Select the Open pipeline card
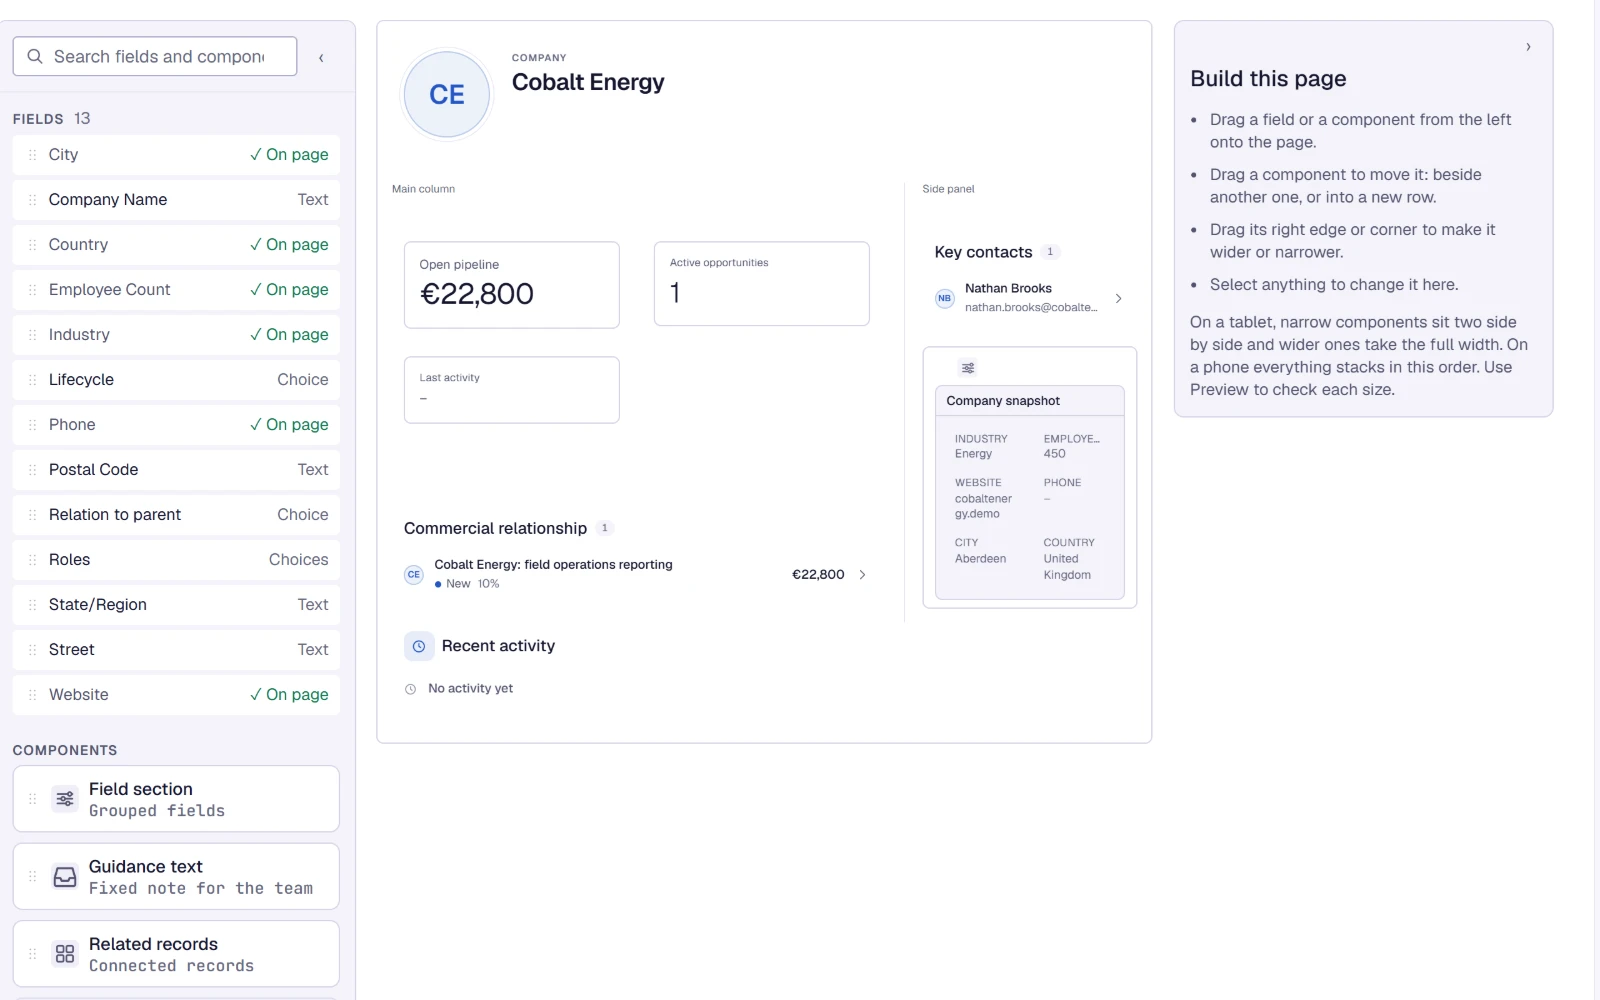This screenshot has height=1000, width=1600. click(x=511, y=285)
